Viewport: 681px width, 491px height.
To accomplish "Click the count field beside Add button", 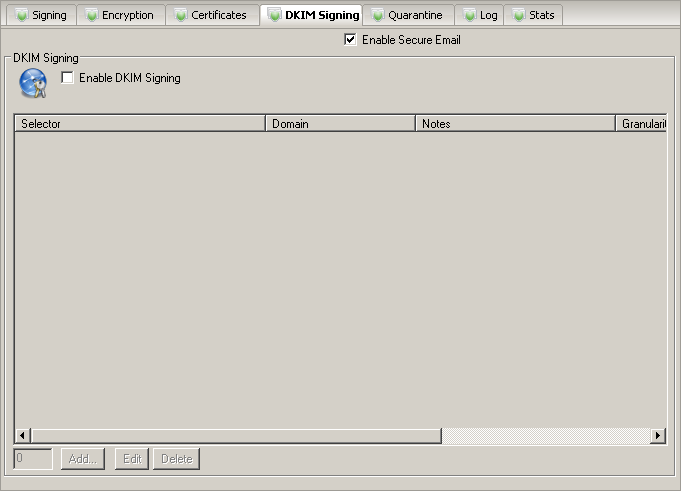I will click(33, 459).
